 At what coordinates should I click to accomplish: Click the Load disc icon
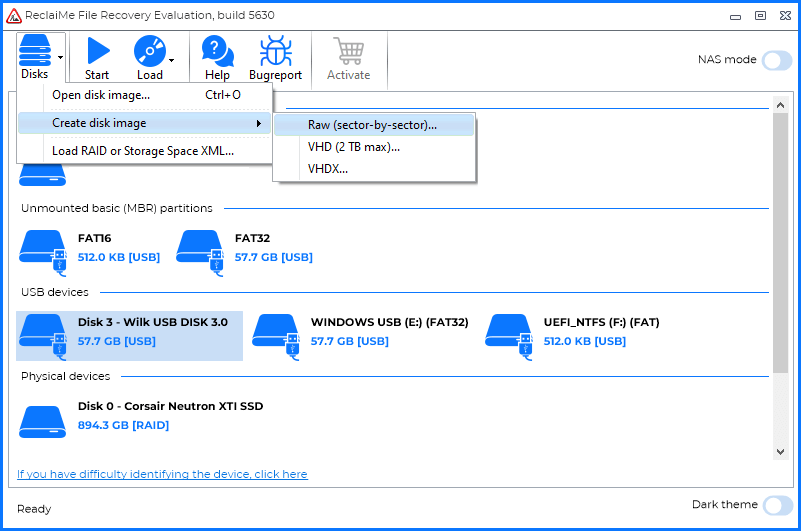pyautogui.click(x=150, y=51)
